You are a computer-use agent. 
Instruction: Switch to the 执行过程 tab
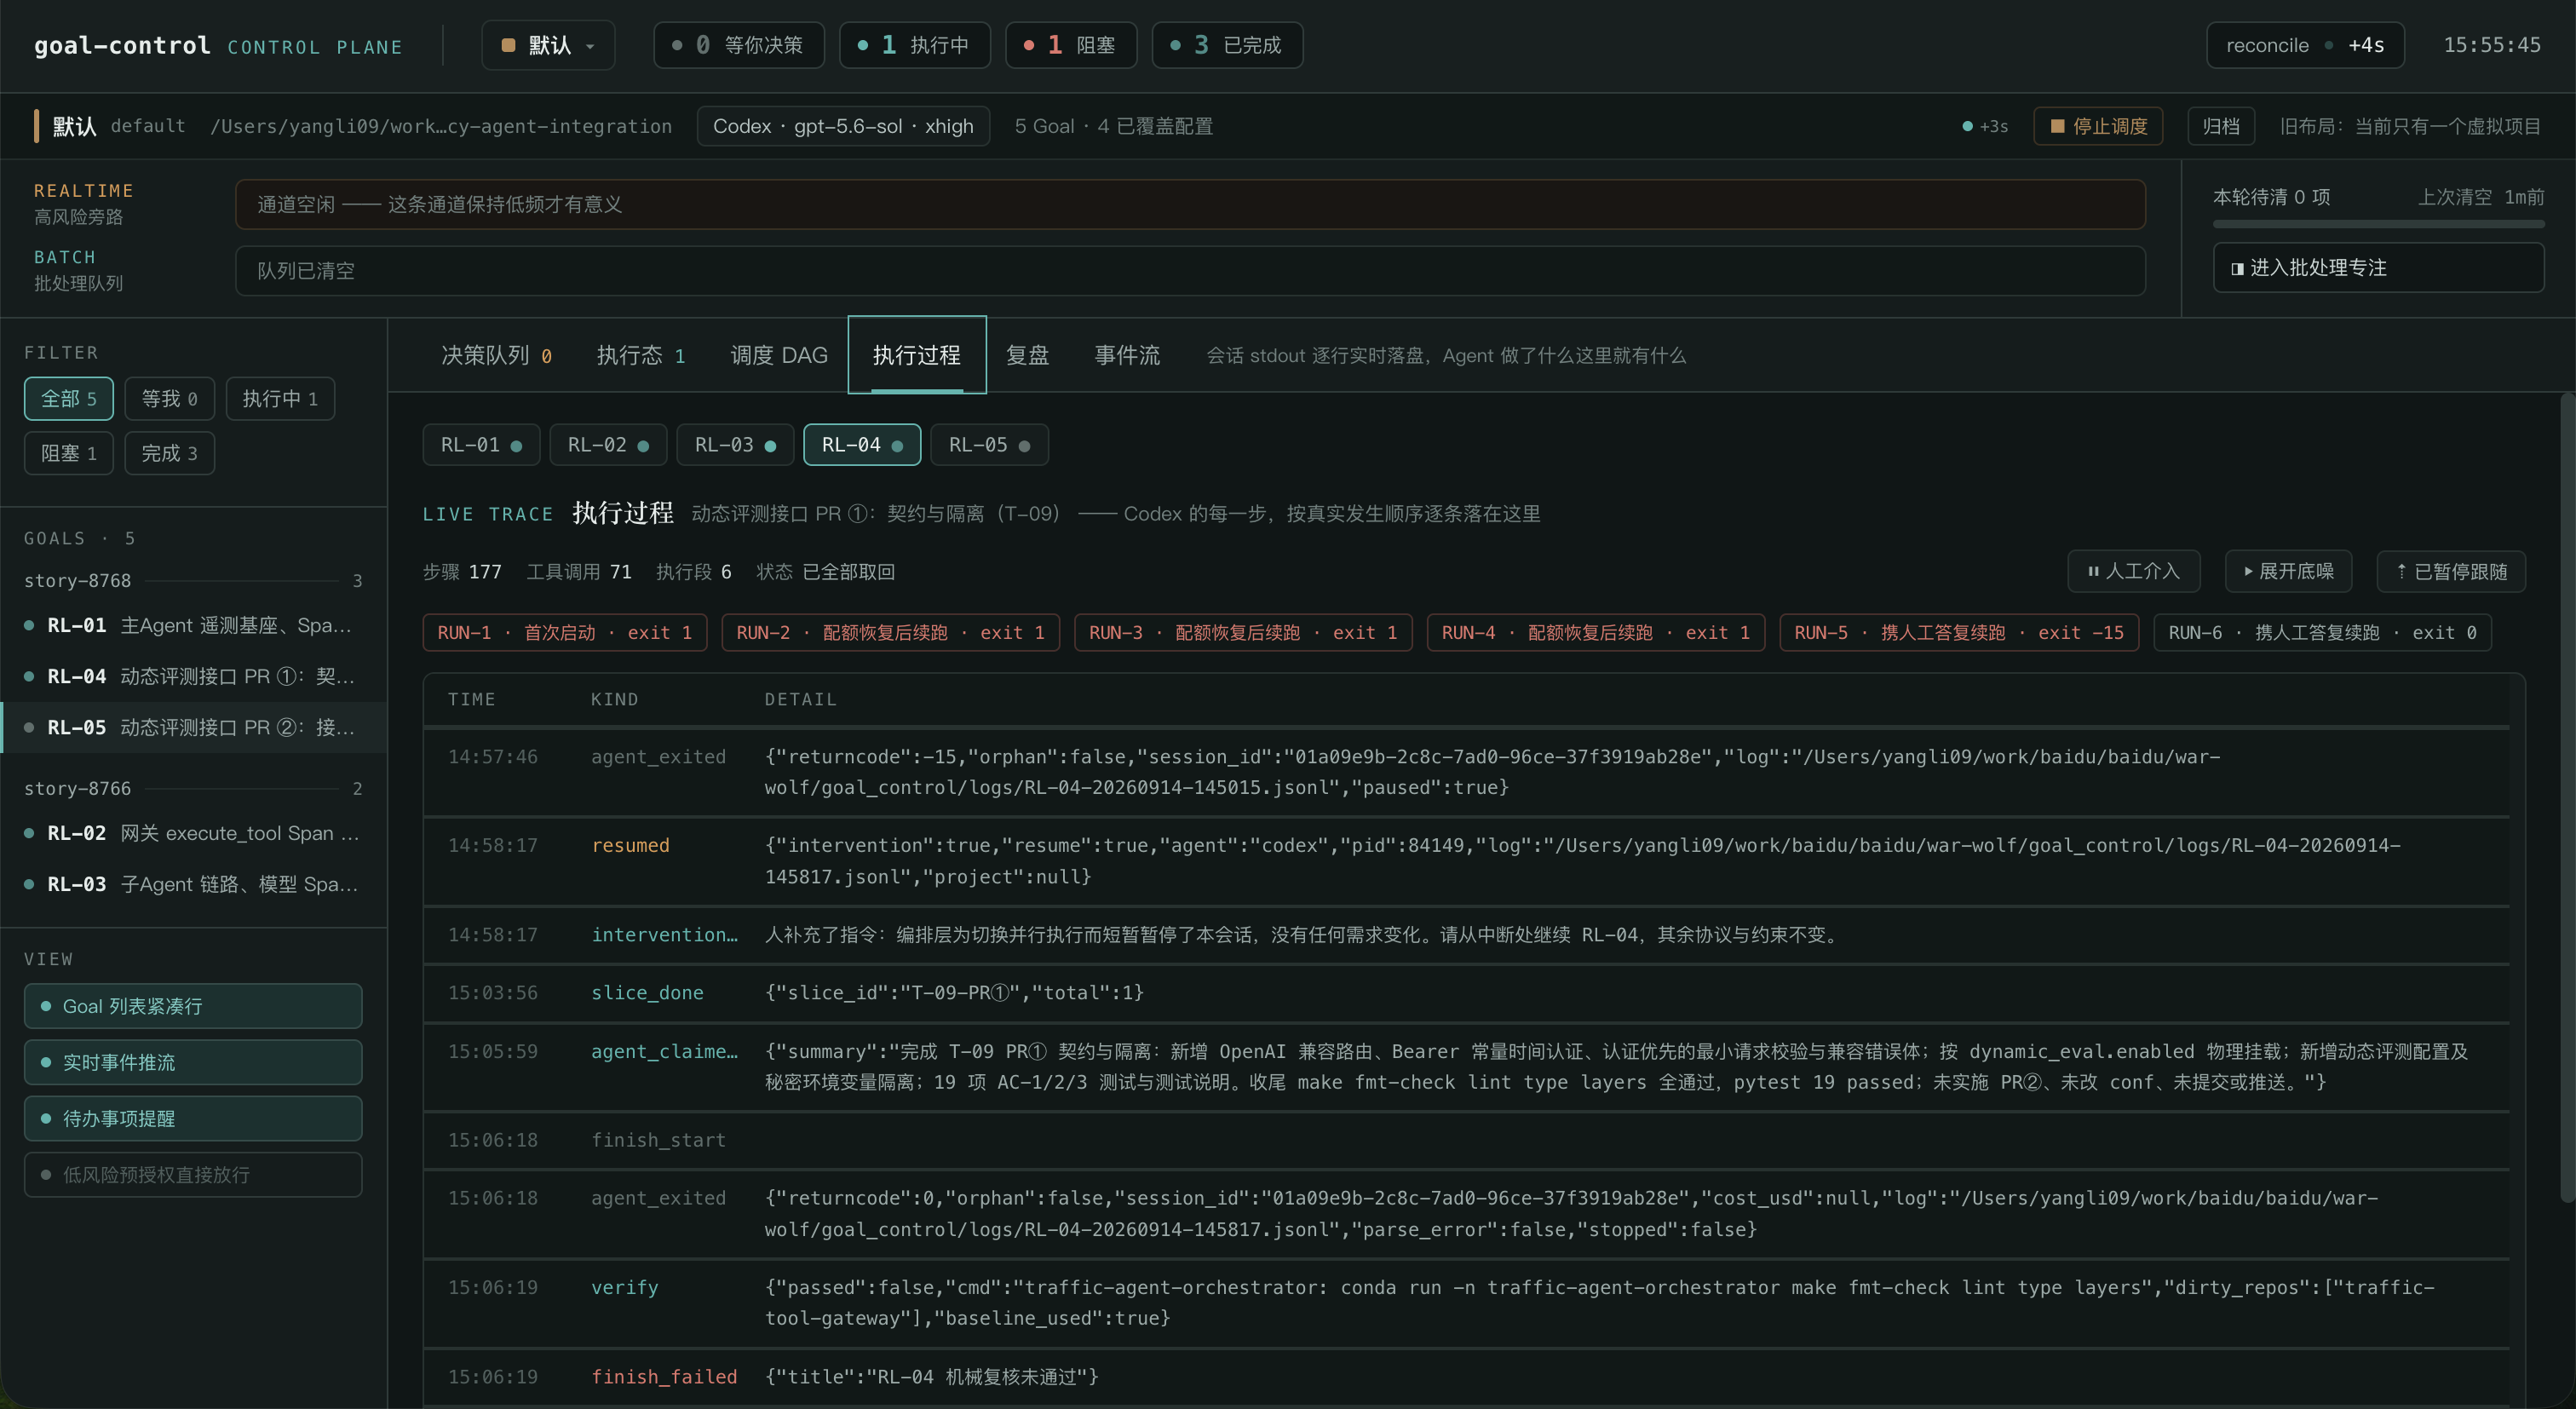917,355
